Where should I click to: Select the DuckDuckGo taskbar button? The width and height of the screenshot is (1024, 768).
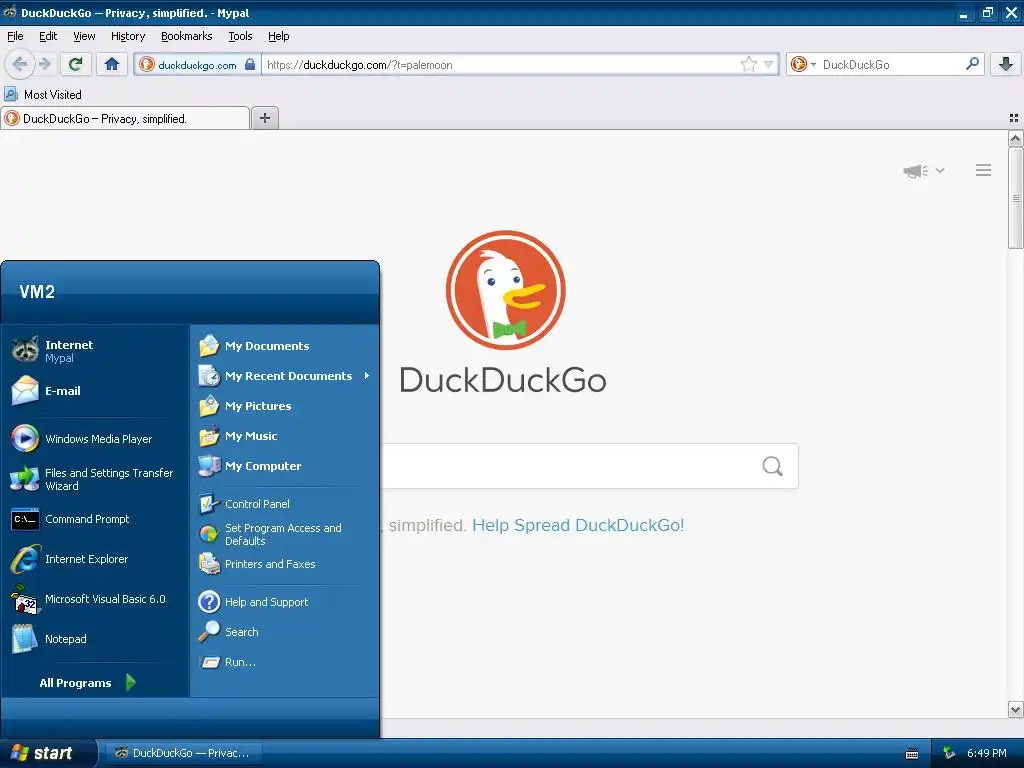click(x=183, y=753)
